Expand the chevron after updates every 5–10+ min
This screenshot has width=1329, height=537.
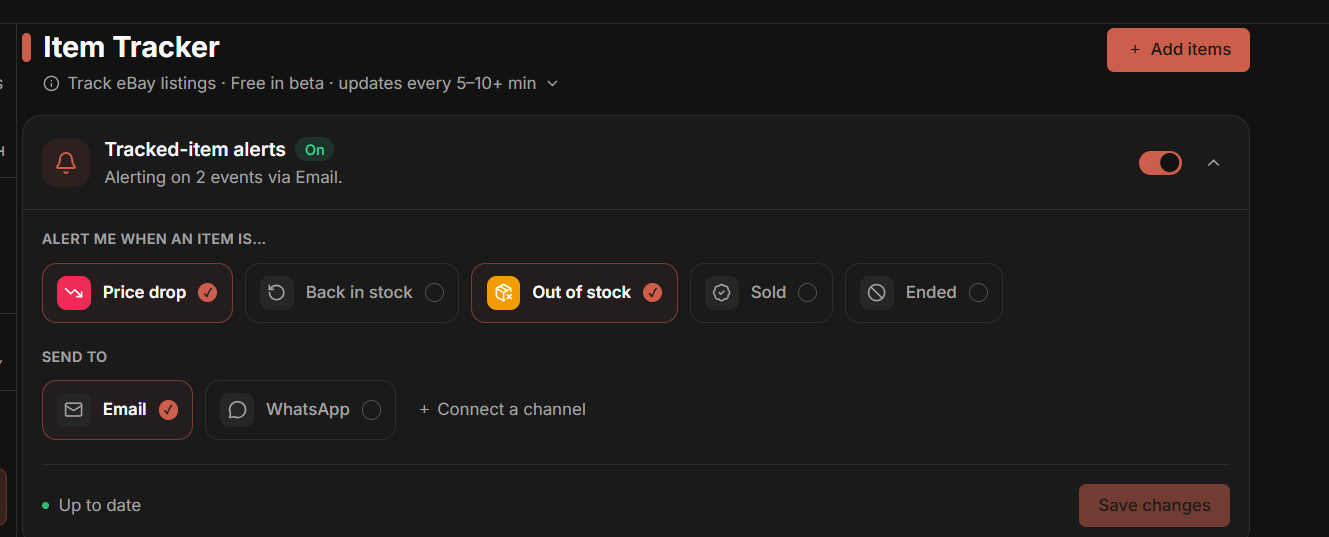pos(552,84)
